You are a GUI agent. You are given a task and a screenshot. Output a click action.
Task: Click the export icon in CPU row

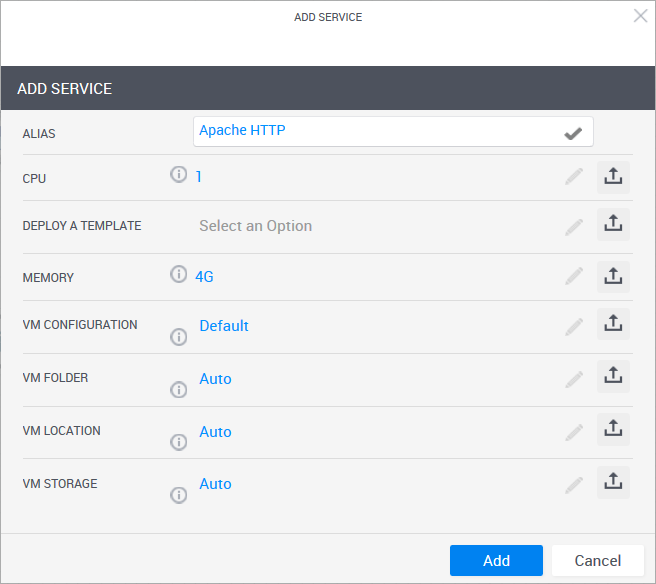tap(613, 177)
